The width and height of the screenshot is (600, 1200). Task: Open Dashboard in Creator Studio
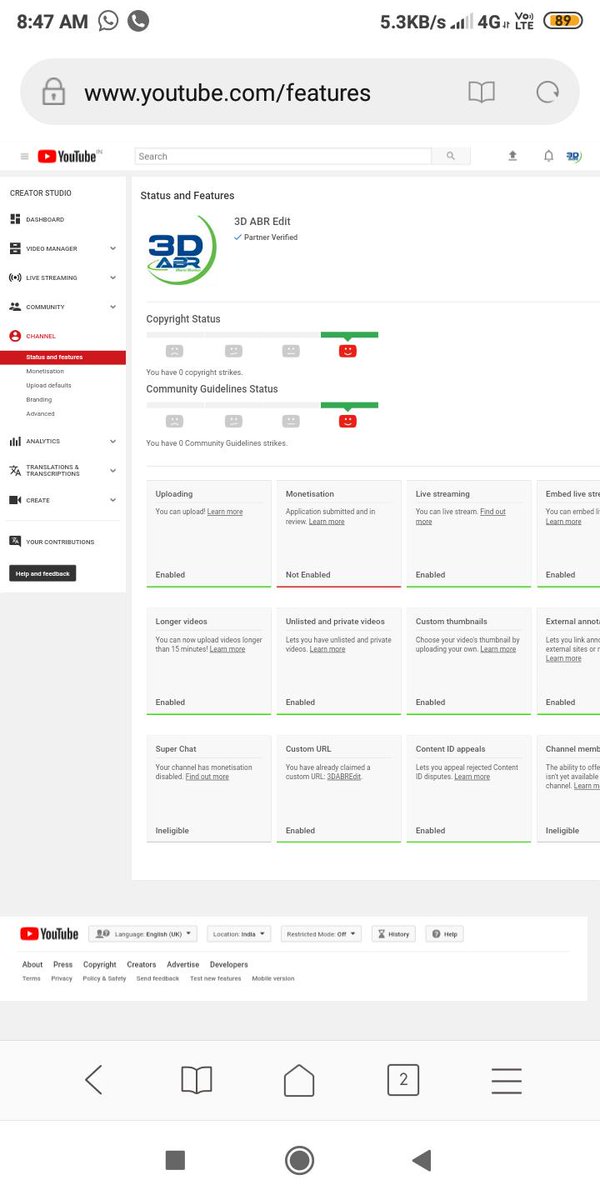point(45,219)
